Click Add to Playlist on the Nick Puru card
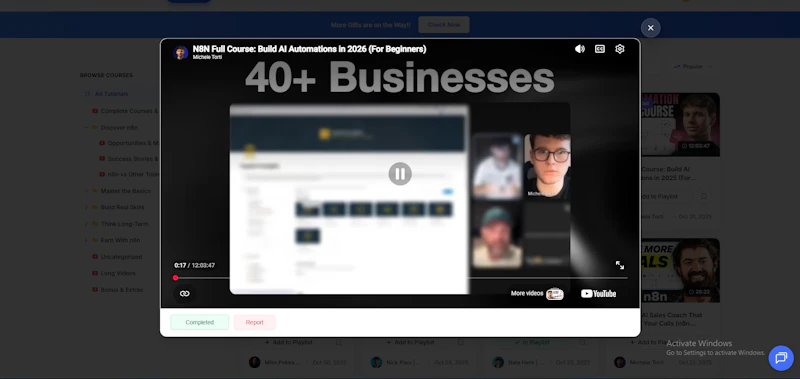The image size is (800, 379). (411, 342)
